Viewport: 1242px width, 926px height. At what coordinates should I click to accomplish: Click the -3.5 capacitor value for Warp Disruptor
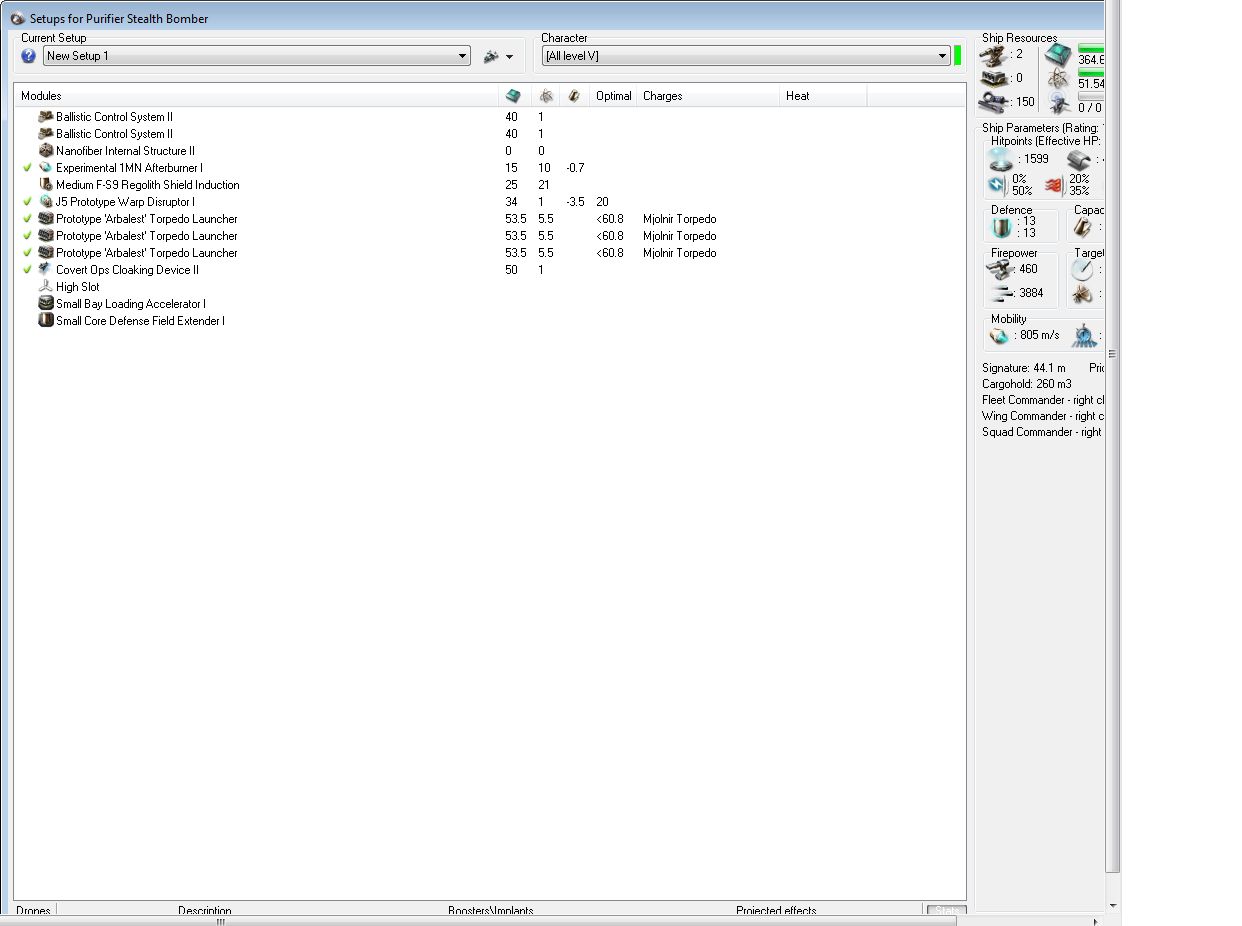point(575,202)
